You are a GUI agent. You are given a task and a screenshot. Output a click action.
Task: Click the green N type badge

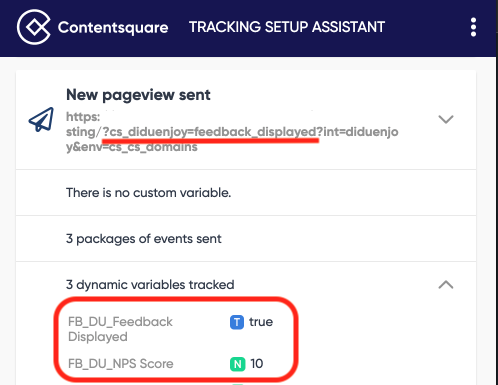point(237,364)
